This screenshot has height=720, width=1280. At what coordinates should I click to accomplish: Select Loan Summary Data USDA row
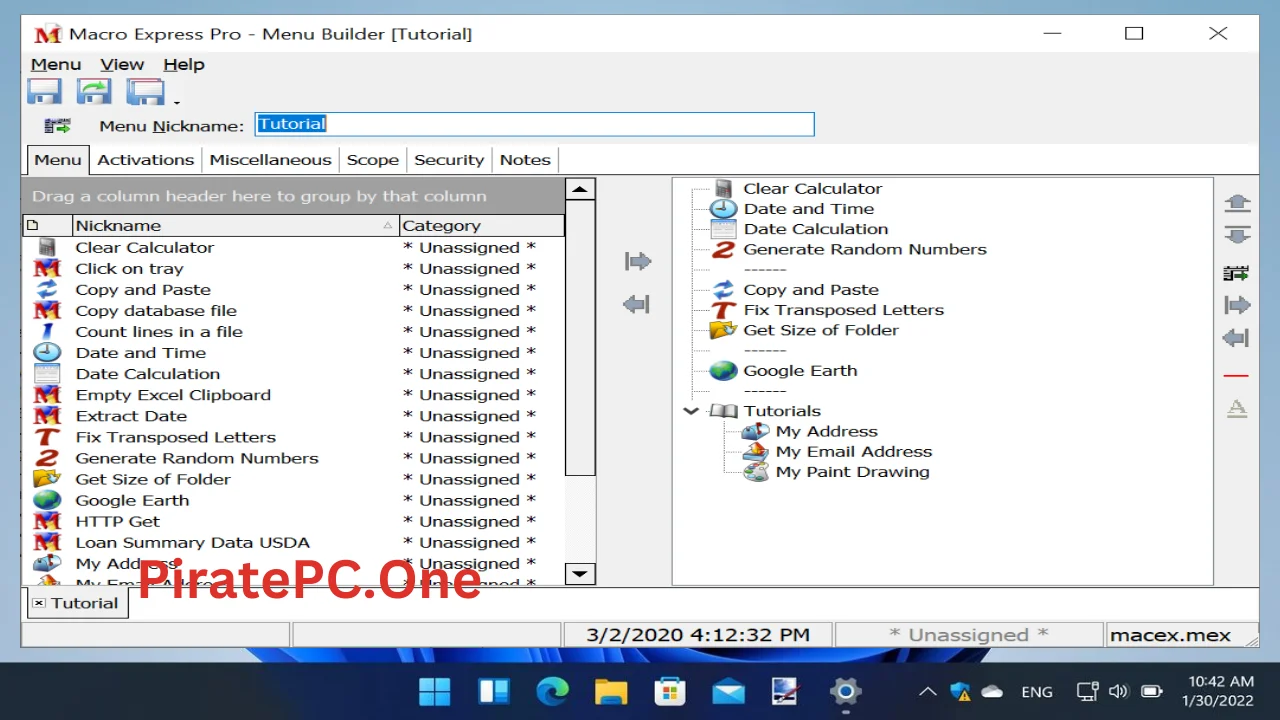pos(293,542)
